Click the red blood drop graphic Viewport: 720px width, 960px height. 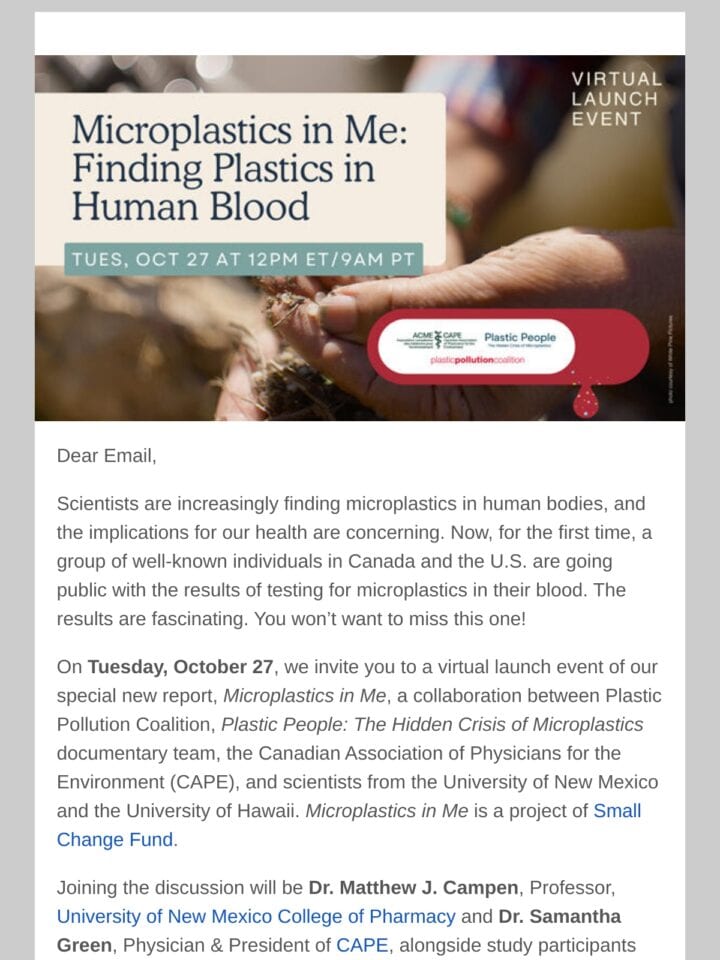(x=585, y=401)
